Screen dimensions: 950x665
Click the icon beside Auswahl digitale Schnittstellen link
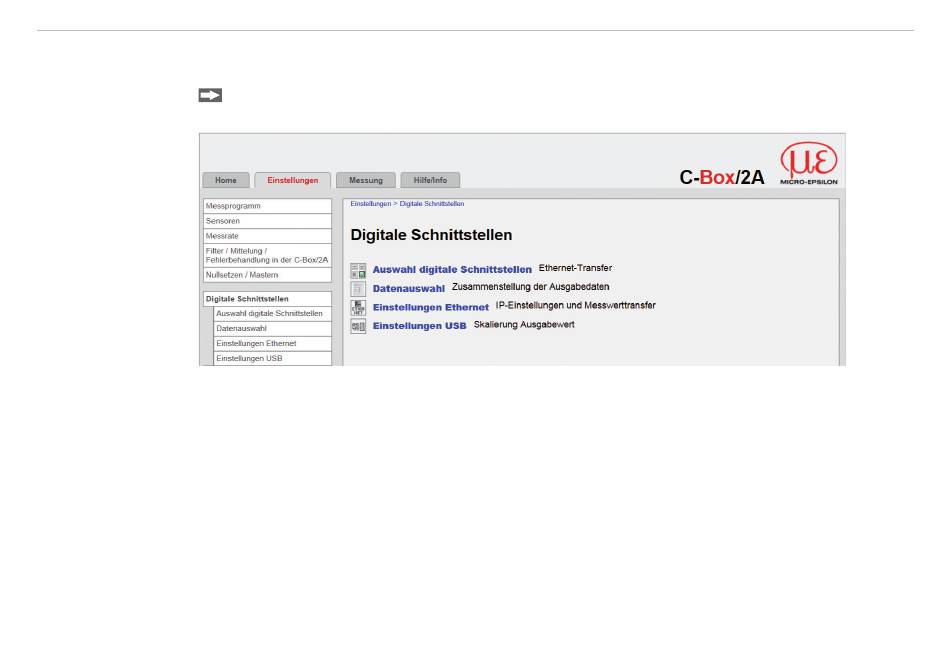[358, 270]
